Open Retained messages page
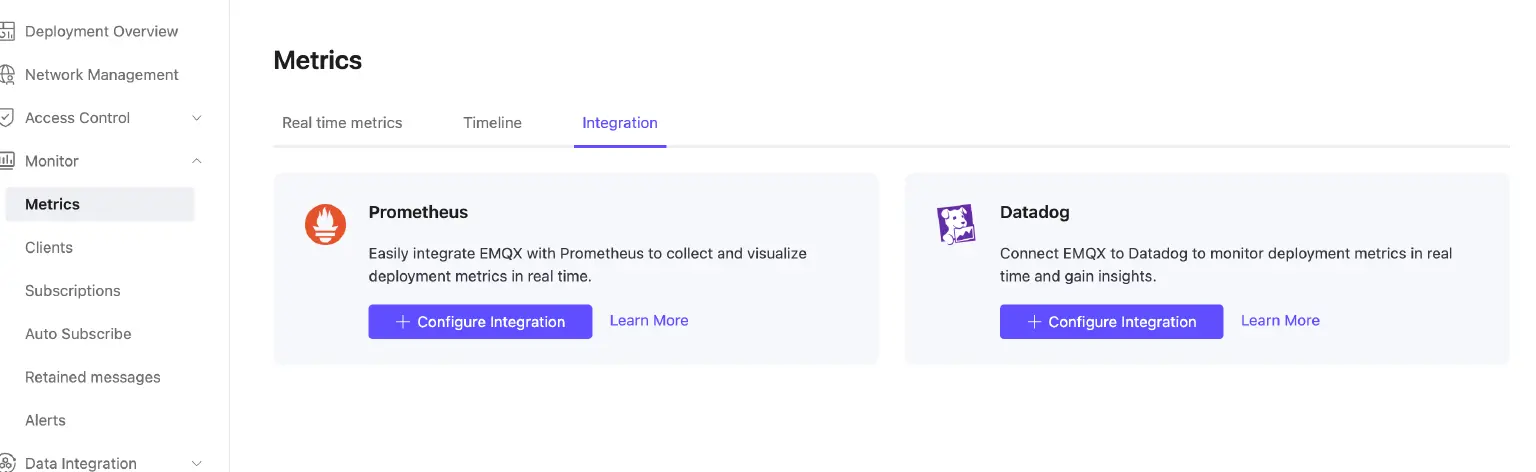 (x=93, y=377)
